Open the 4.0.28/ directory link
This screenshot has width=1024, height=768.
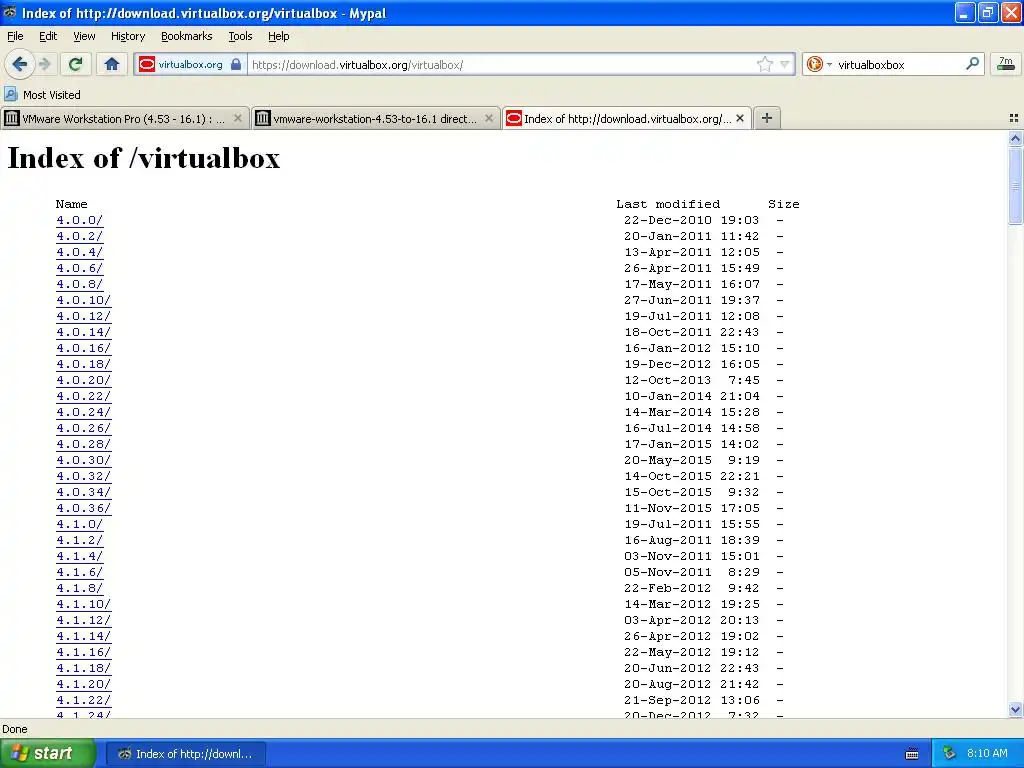click(83, 444)
